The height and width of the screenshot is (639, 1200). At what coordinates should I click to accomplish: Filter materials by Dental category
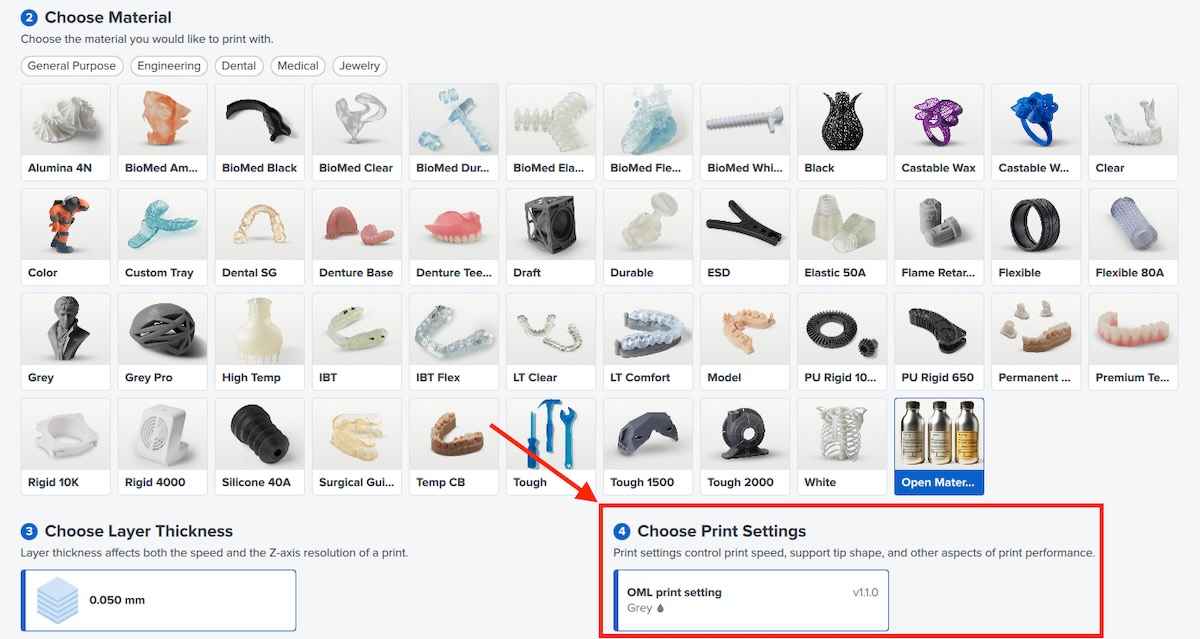click(239, 65)
